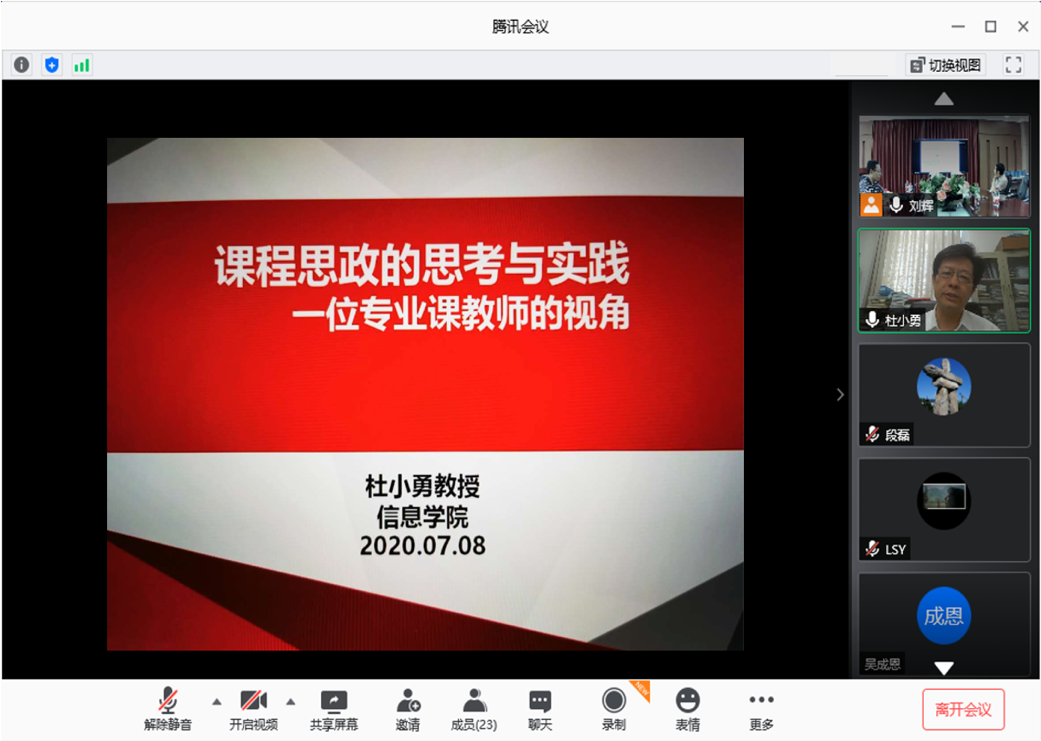Open the blue security shield icon
This screenshot has height=741, width=1041.
(x=52, y=65)
